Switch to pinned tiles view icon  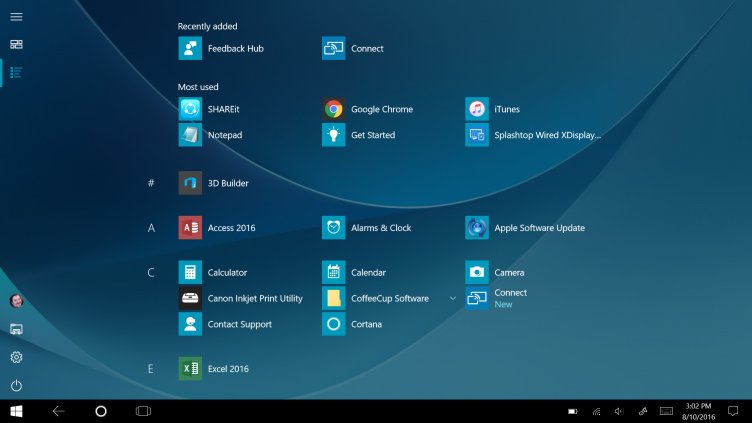[16, 45]
